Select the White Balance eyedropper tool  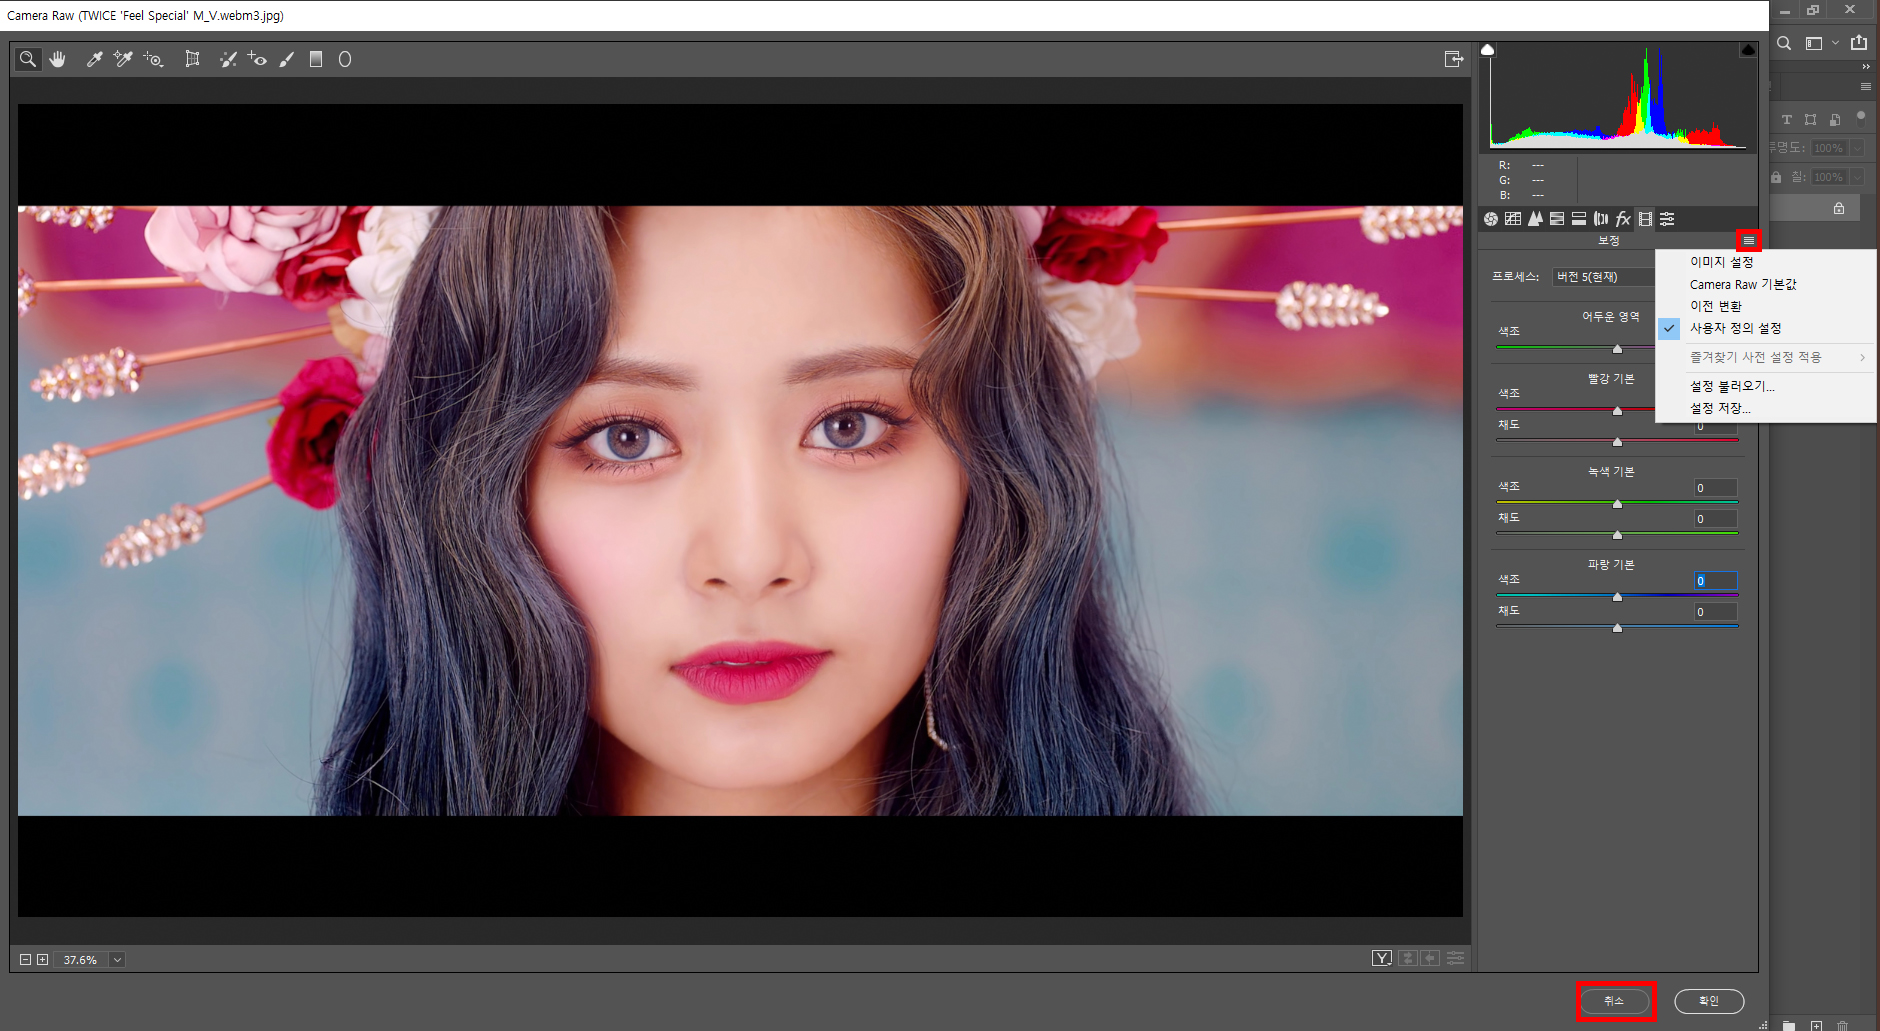coord(94,59)
